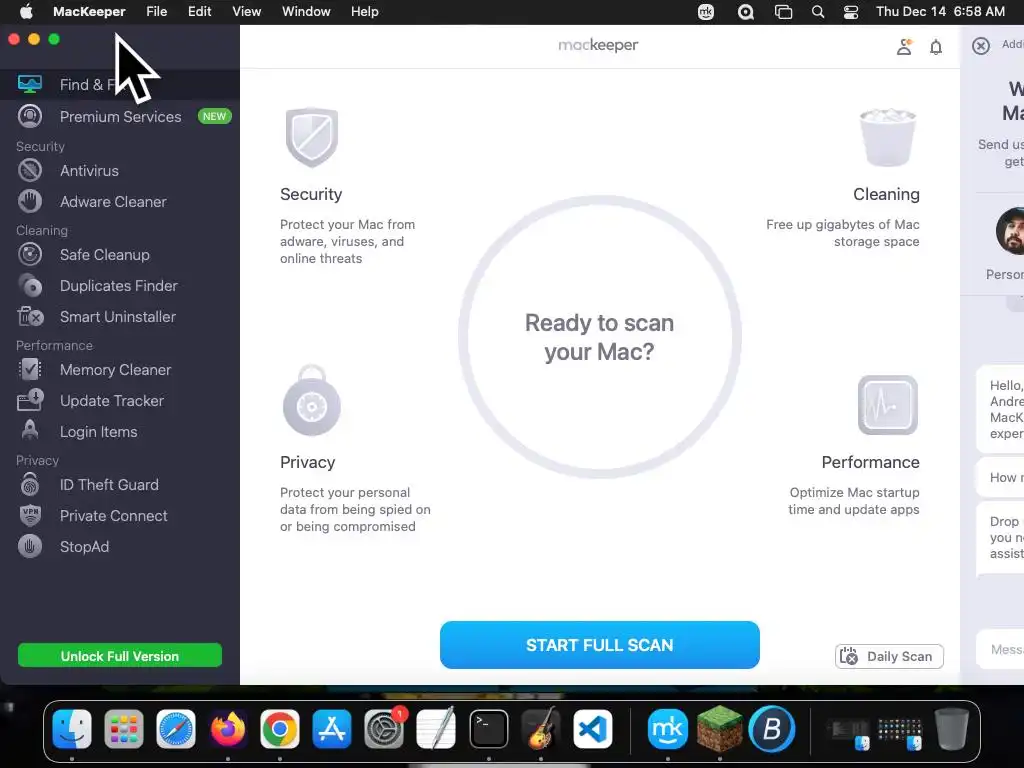Open Firefox from the dock
This screenshot has width=1024, height=768.
coord(228,729)
